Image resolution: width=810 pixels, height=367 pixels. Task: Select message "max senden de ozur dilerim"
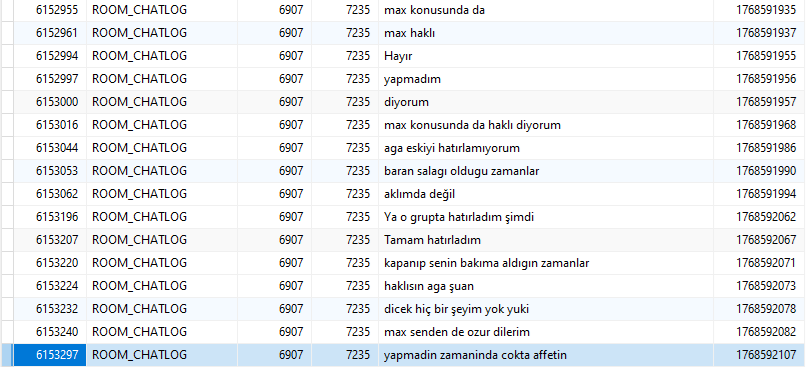pos(546,332)
